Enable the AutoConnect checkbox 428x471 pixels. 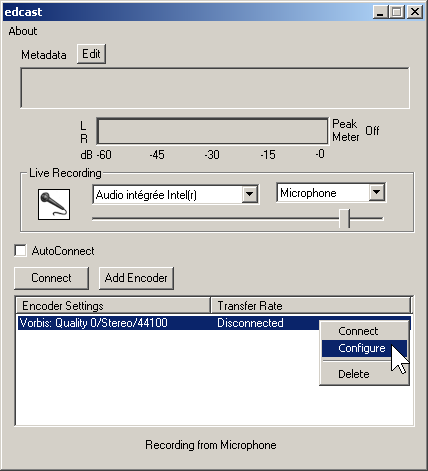20,251
